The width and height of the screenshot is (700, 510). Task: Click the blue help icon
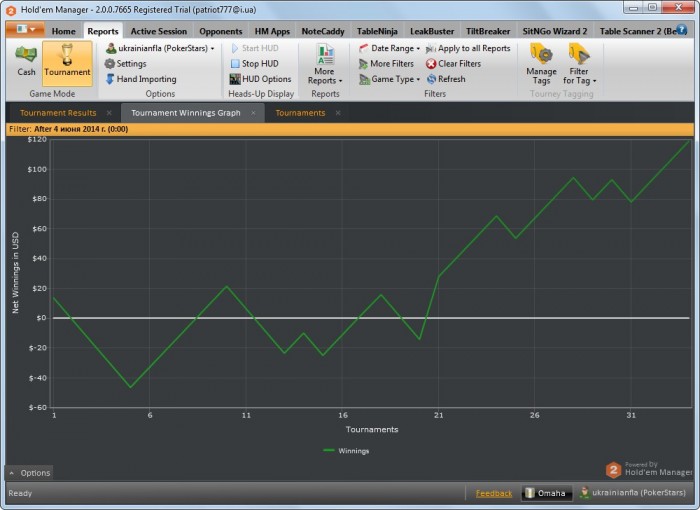(x=682, y=30)
